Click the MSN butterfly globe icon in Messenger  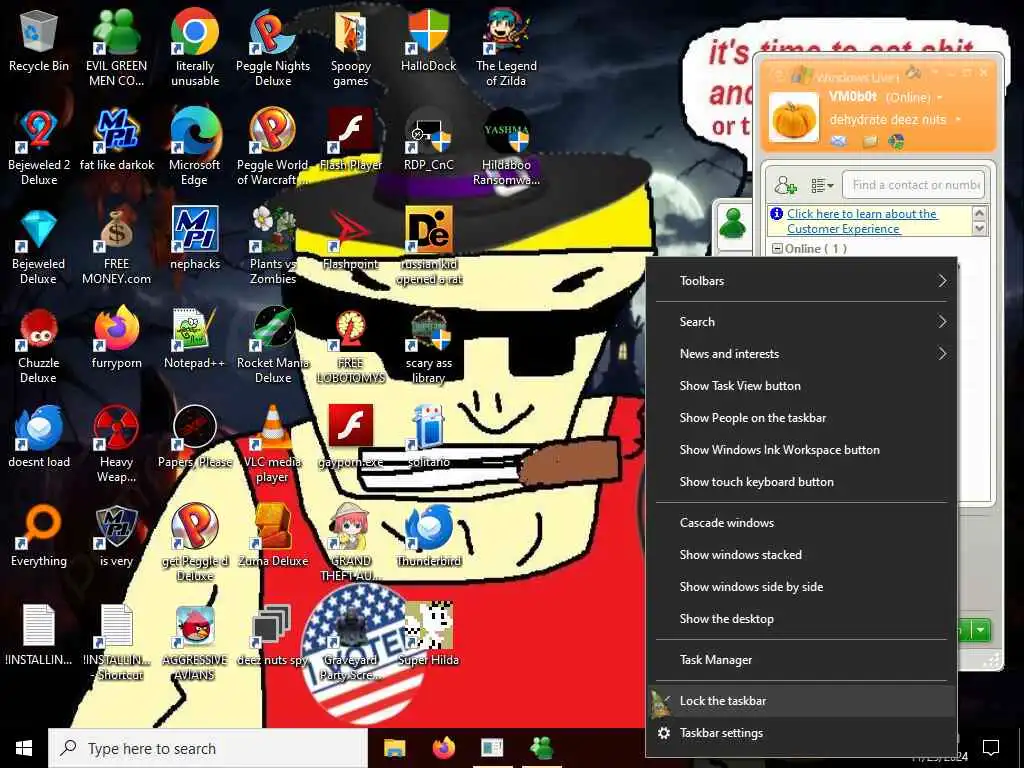click(897, 141)
